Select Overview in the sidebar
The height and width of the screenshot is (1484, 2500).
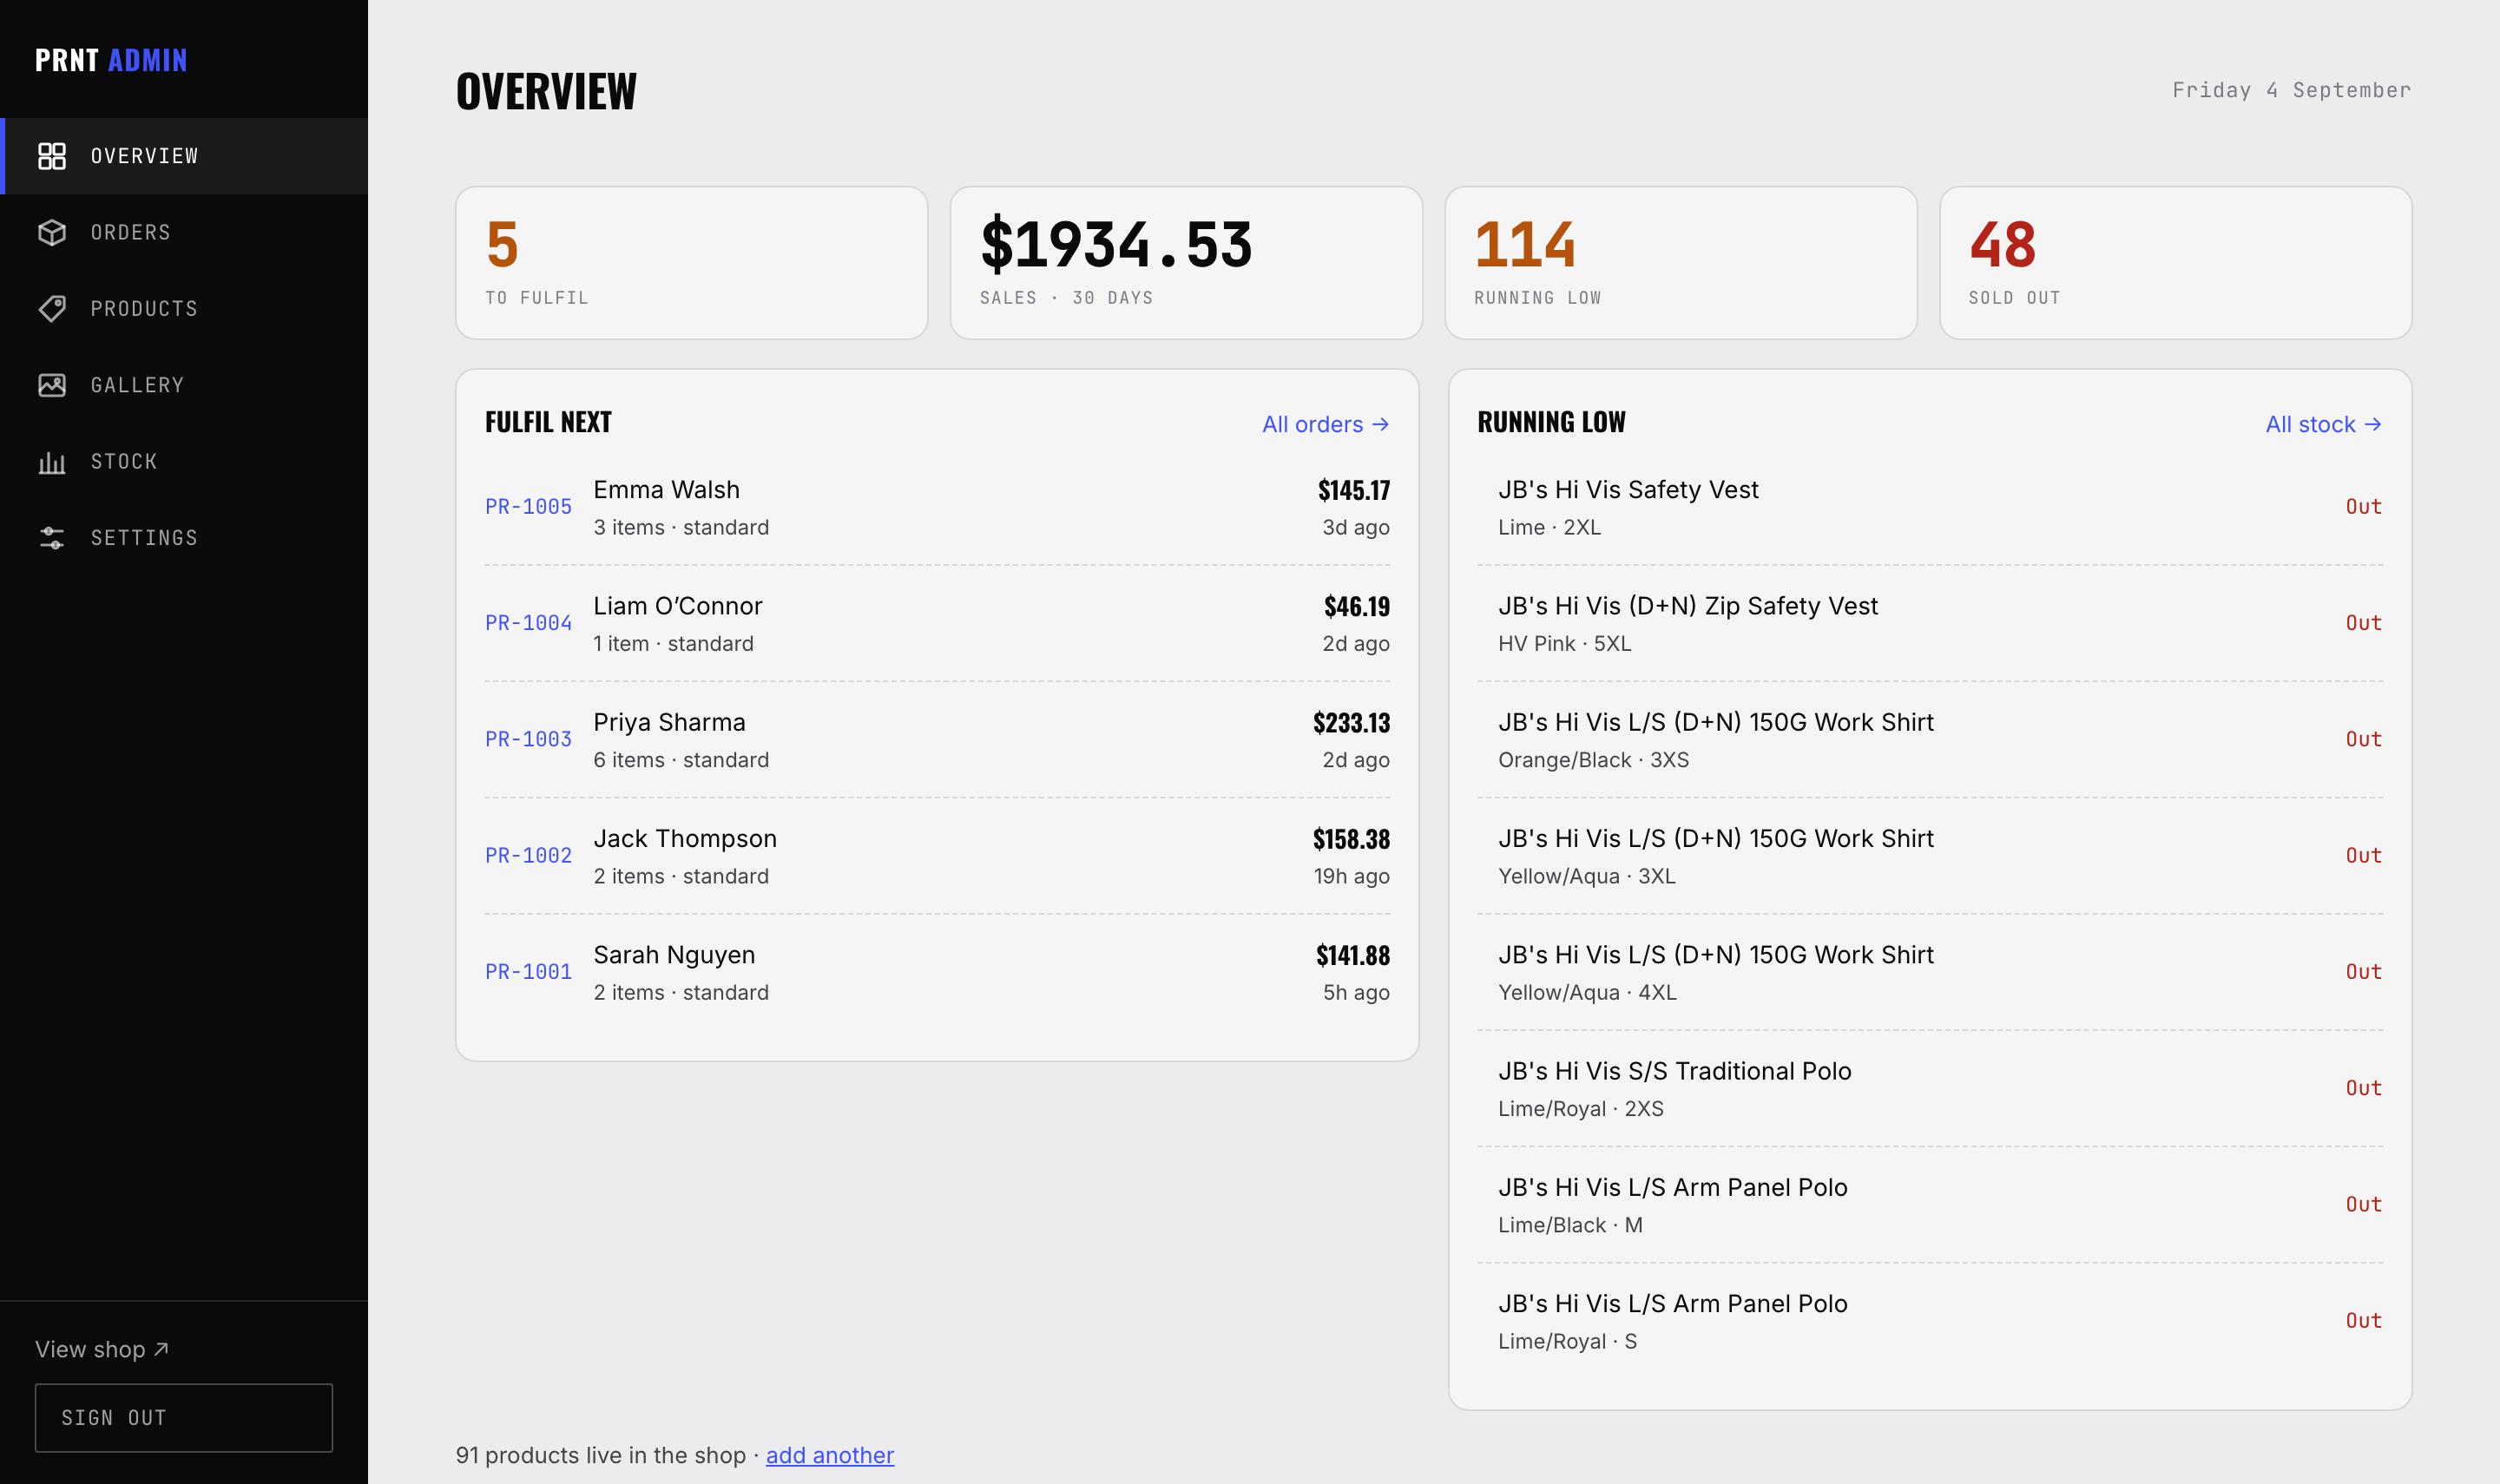pos(184,156)
